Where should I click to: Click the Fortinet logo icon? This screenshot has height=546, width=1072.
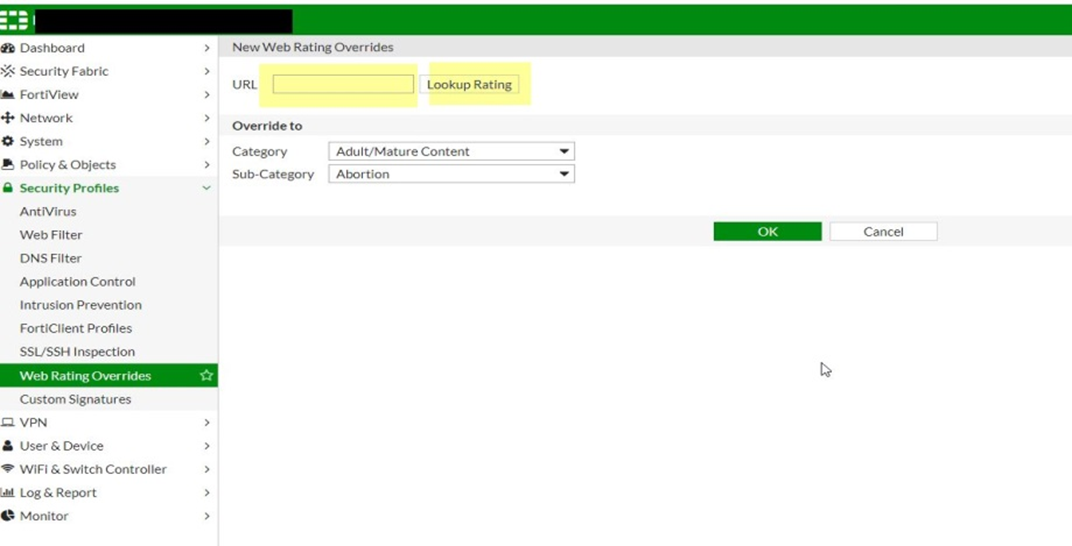[15, 20]
